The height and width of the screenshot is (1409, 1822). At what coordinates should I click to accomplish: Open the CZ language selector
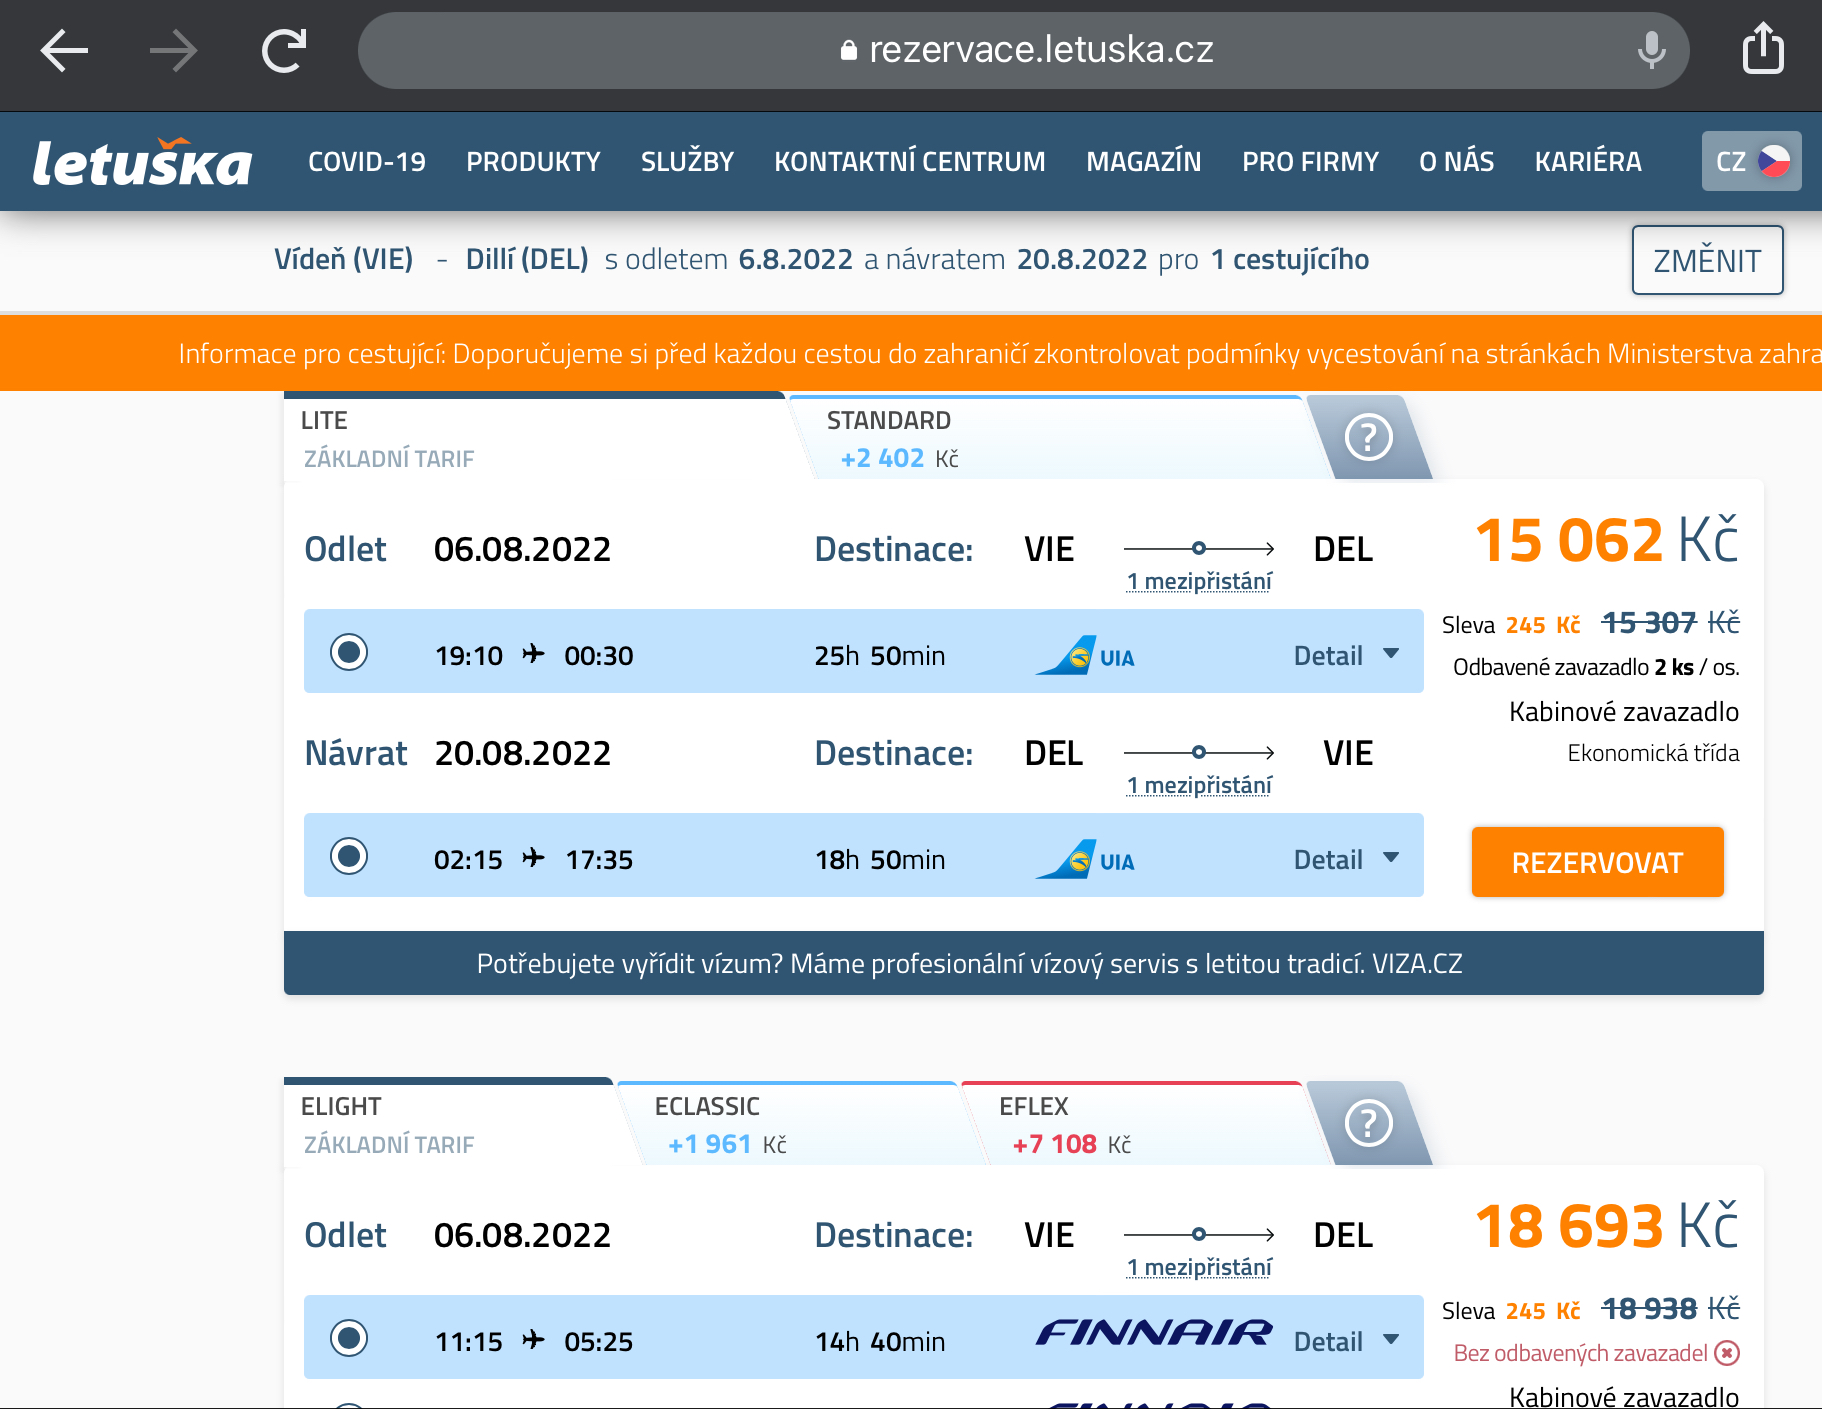coord(1751,161)
